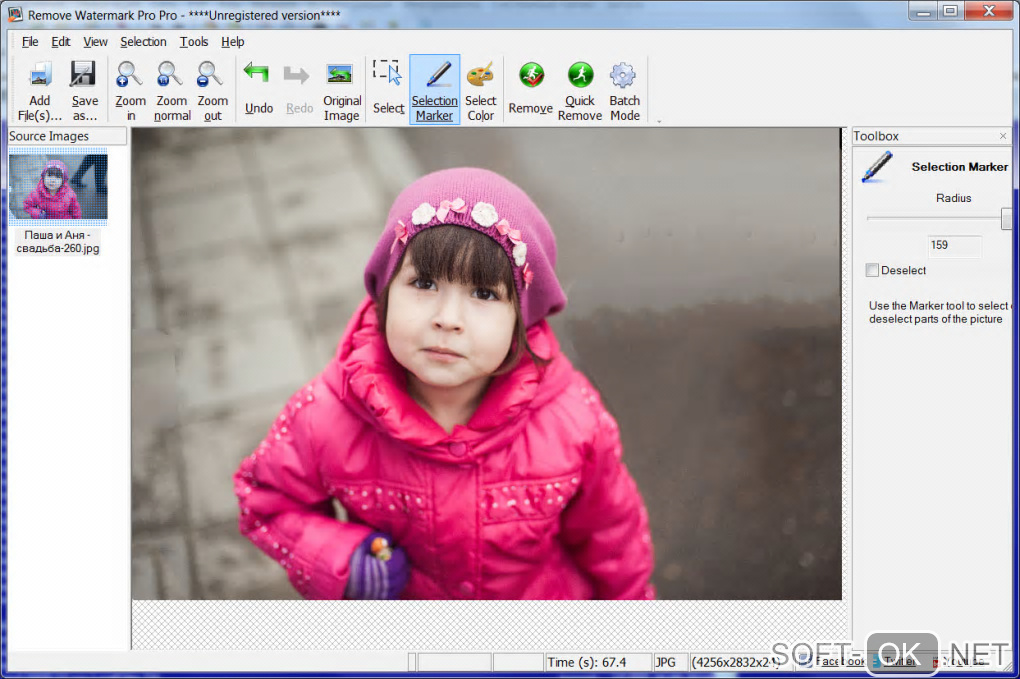Click on the girl's photo in the canvas
Screen dimensions: 1020x679
486,364
